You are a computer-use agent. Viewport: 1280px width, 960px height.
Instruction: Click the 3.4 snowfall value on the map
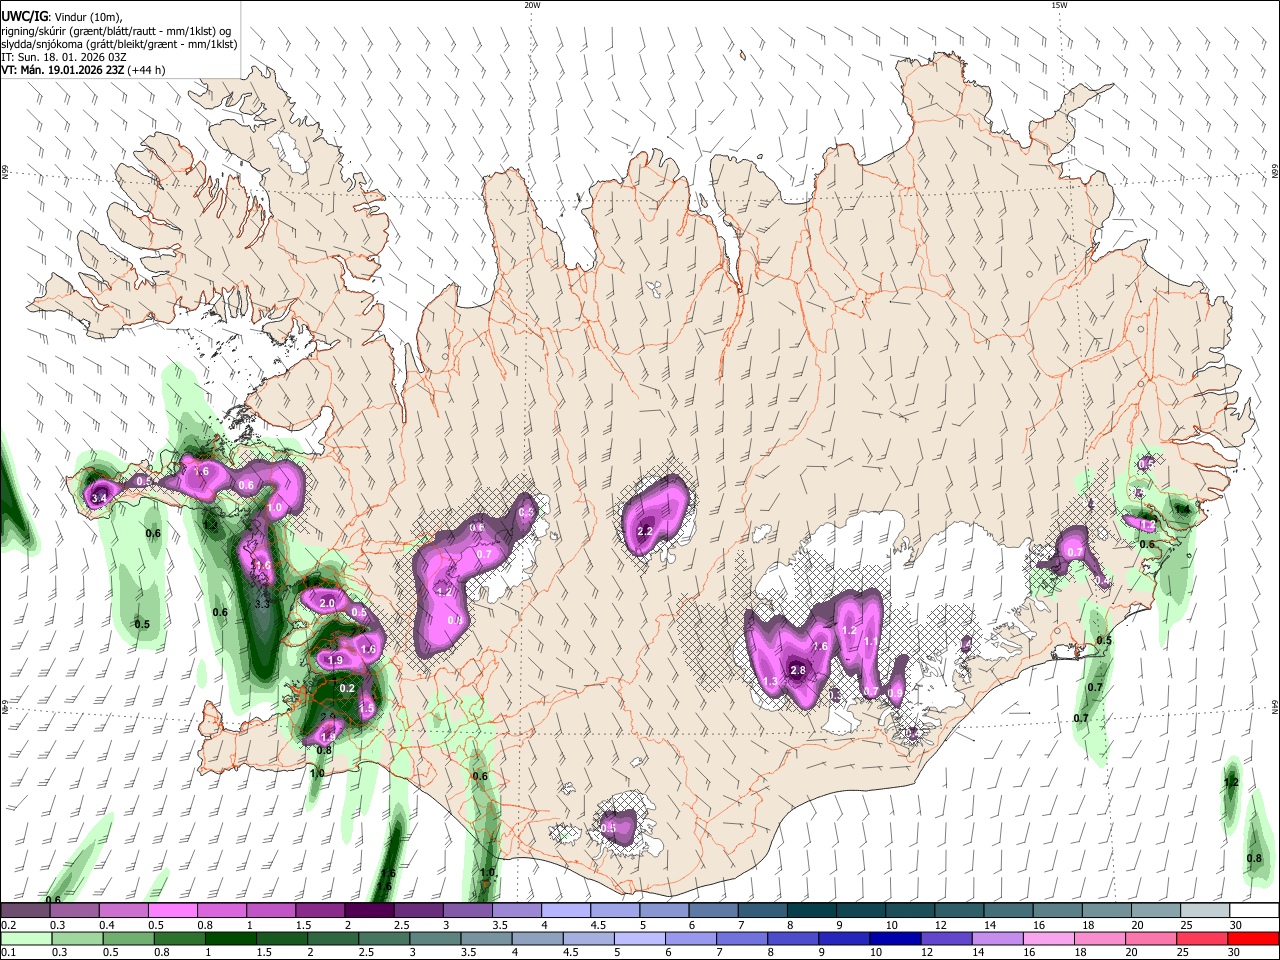pos(99,497)
